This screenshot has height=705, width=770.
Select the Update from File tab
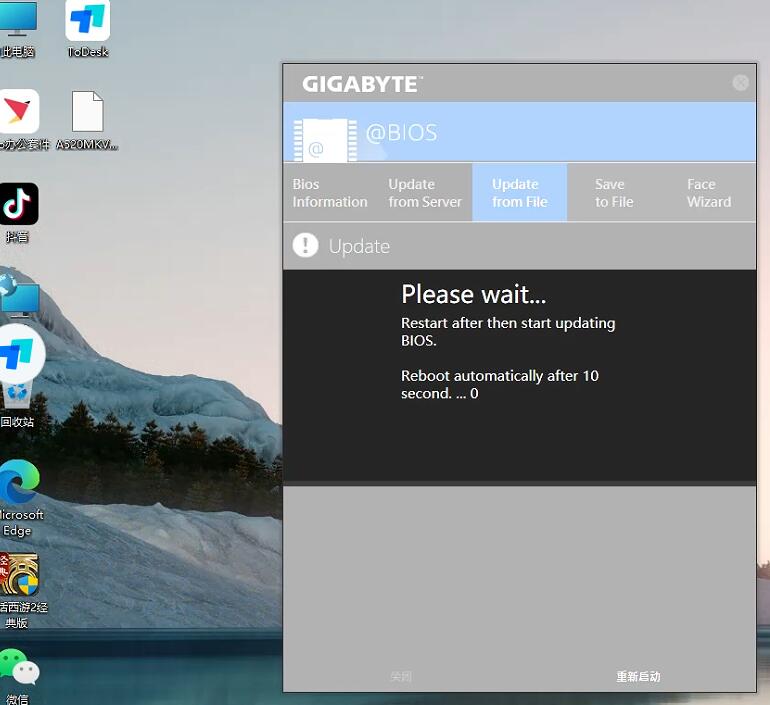pos(519,193)
